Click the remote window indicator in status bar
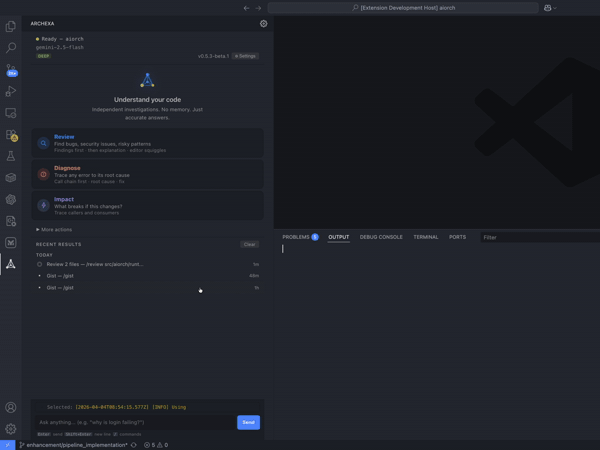Image resolution: width=600 pixels, height=450 pixels. coord(8,445)
